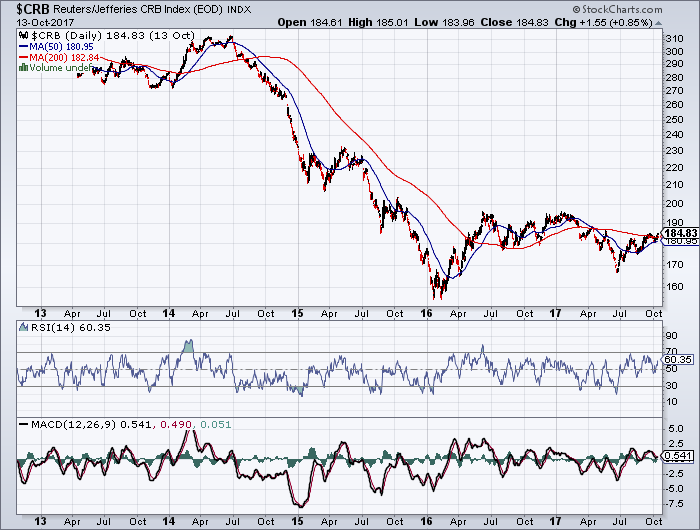Image resolution: width=700 pixels, height=530 pixels.
Task: Click the blue MA(50) legend line swatch
Action: tap(24, 46)
